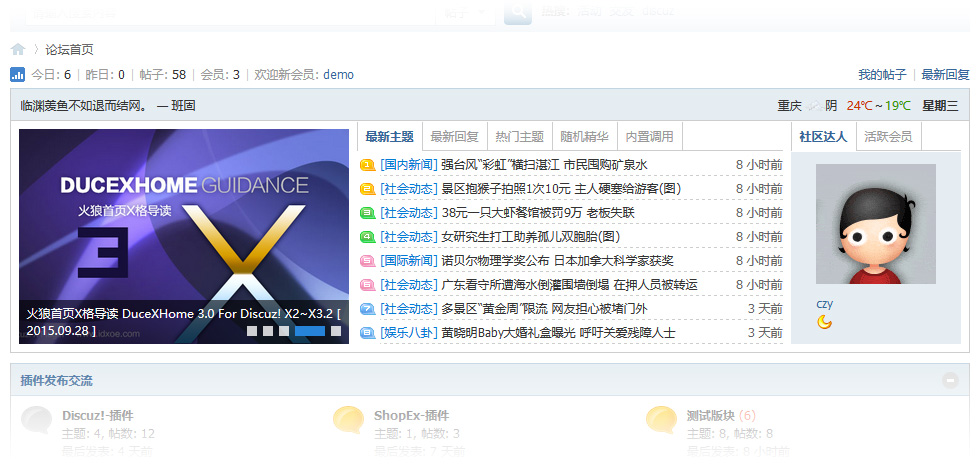980x470 pixels.
Task: Show the 活跃会员 tab
Action: point(888,137)
